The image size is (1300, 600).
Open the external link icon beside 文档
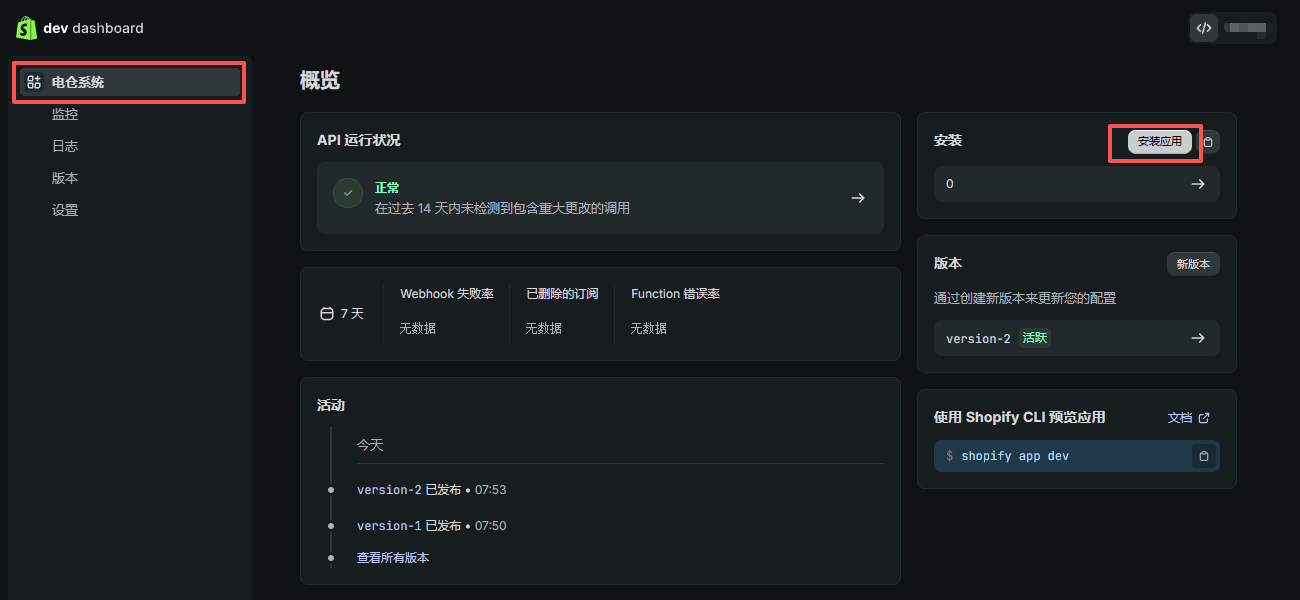tap(1204, 418)
